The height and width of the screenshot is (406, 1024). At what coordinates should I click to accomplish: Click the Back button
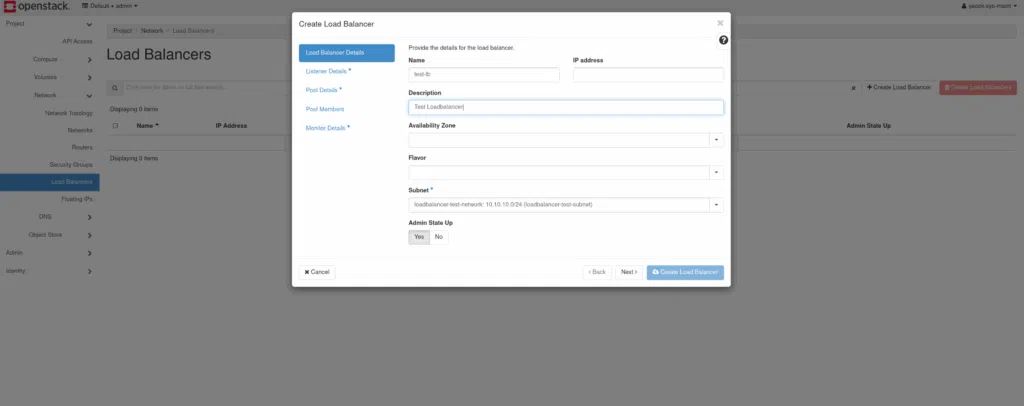[597, 272]
